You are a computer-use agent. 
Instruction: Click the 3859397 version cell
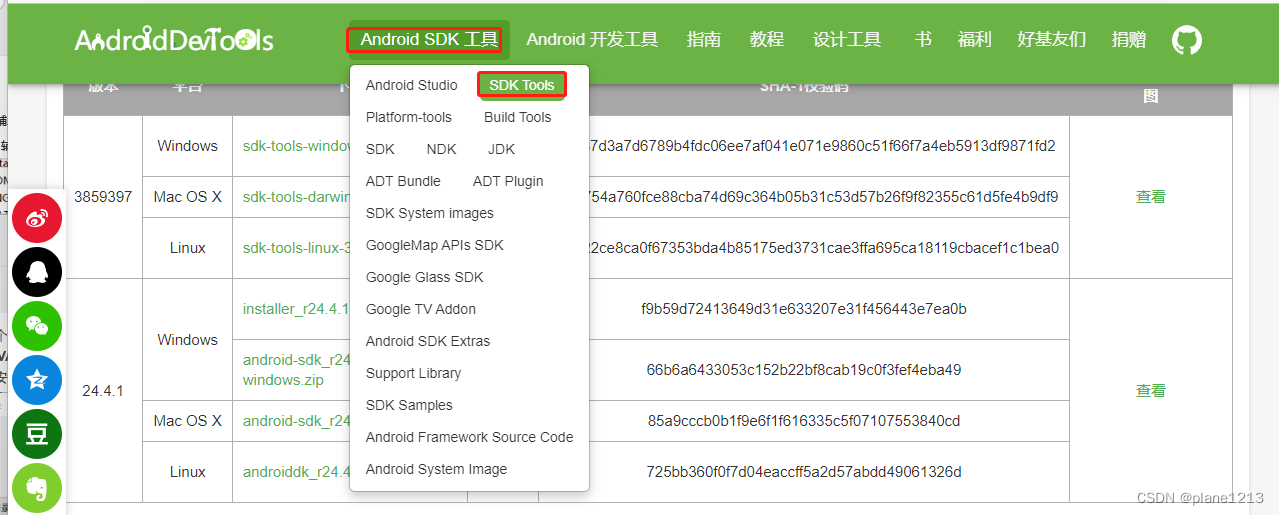coord(103,197)
